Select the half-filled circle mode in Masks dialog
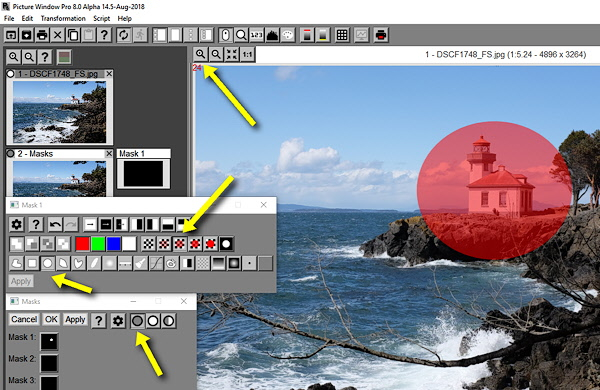This screenshot has height=390, width=600. (168, 321)
